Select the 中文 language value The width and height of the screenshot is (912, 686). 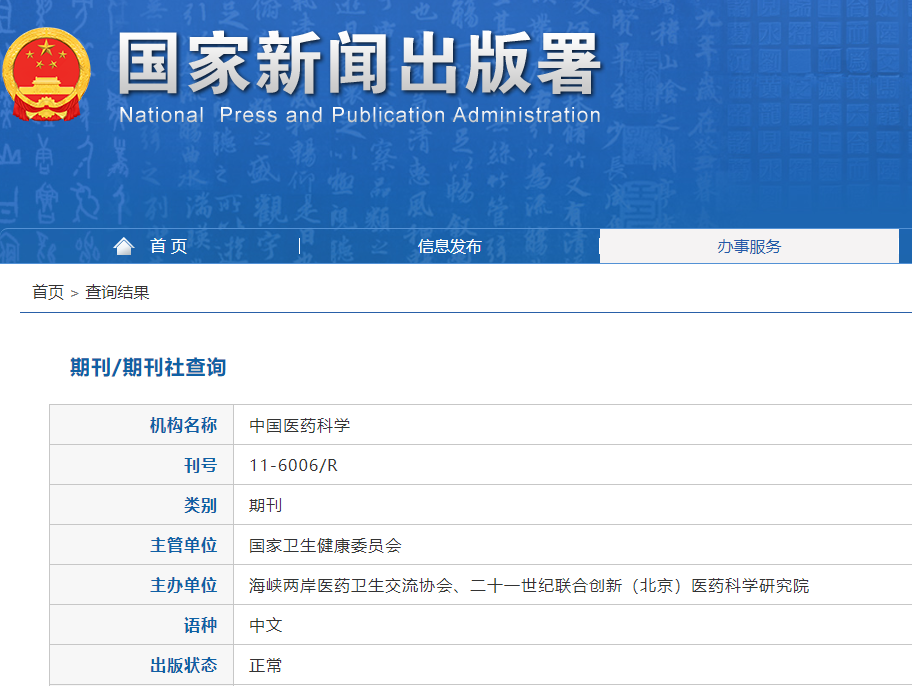click(265, 625)
